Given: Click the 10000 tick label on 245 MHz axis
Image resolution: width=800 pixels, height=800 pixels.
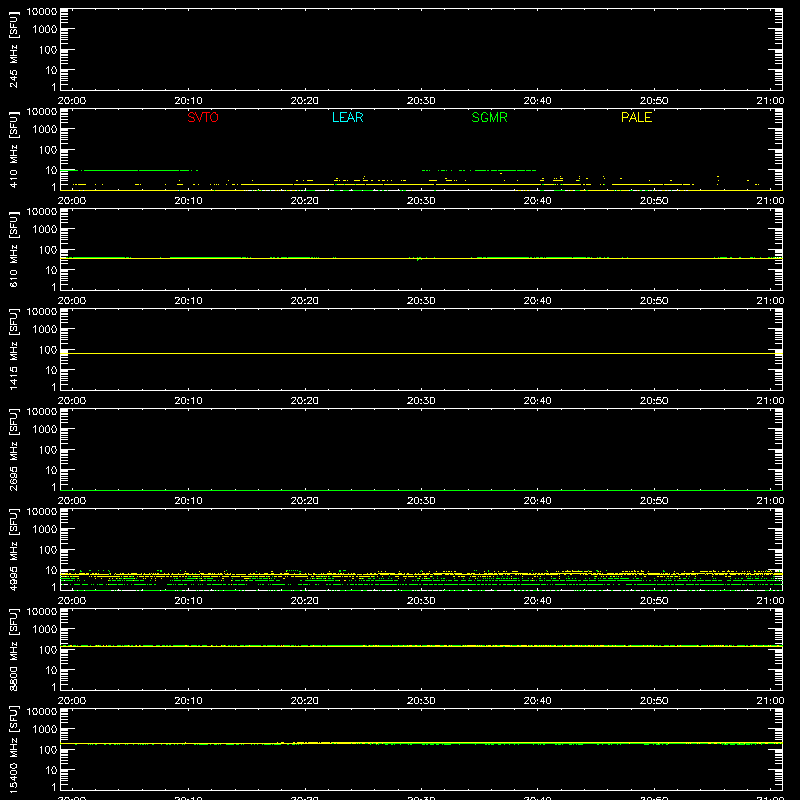Looking at the screenshot, I should (42, 12).
